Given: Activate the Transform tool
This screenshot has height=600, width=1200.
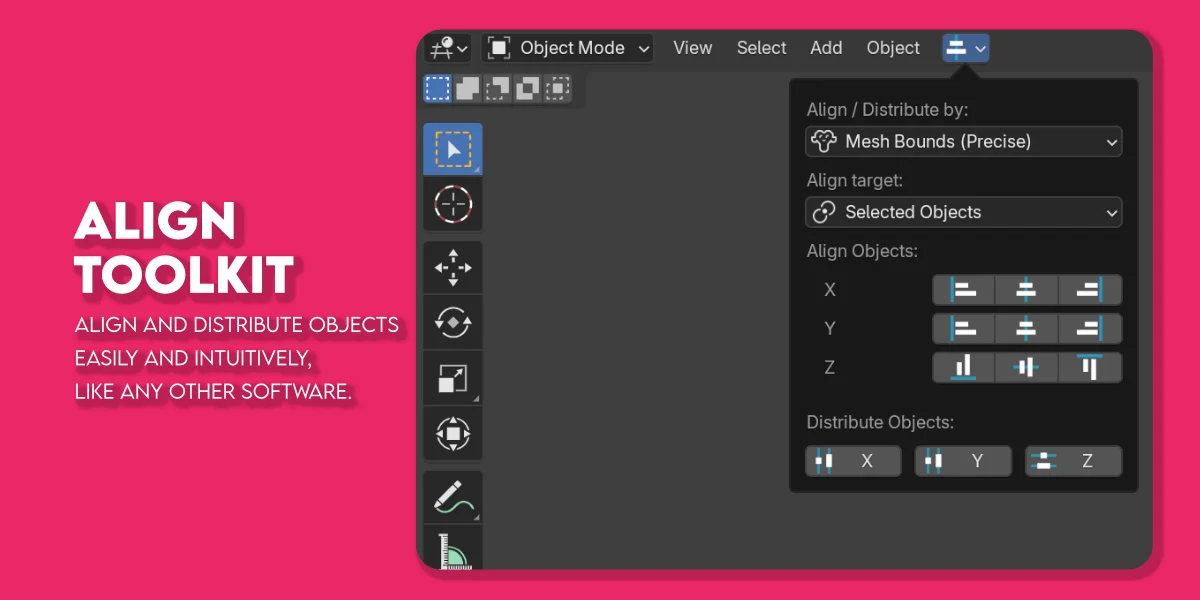Looking at the screenshot, I should click(452, 432).
